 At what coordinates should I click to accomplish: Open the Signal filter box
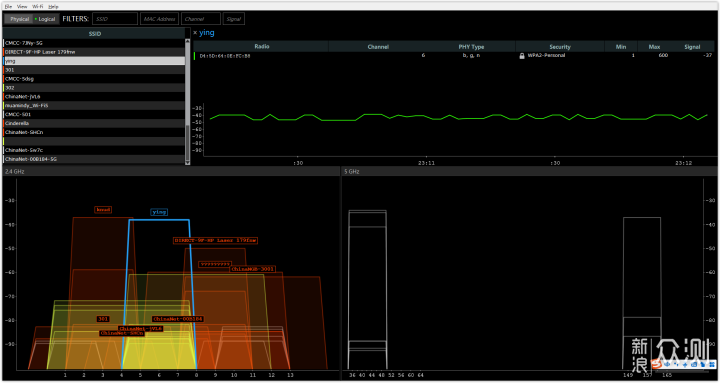pyautogui.click(x=234, y=19)
